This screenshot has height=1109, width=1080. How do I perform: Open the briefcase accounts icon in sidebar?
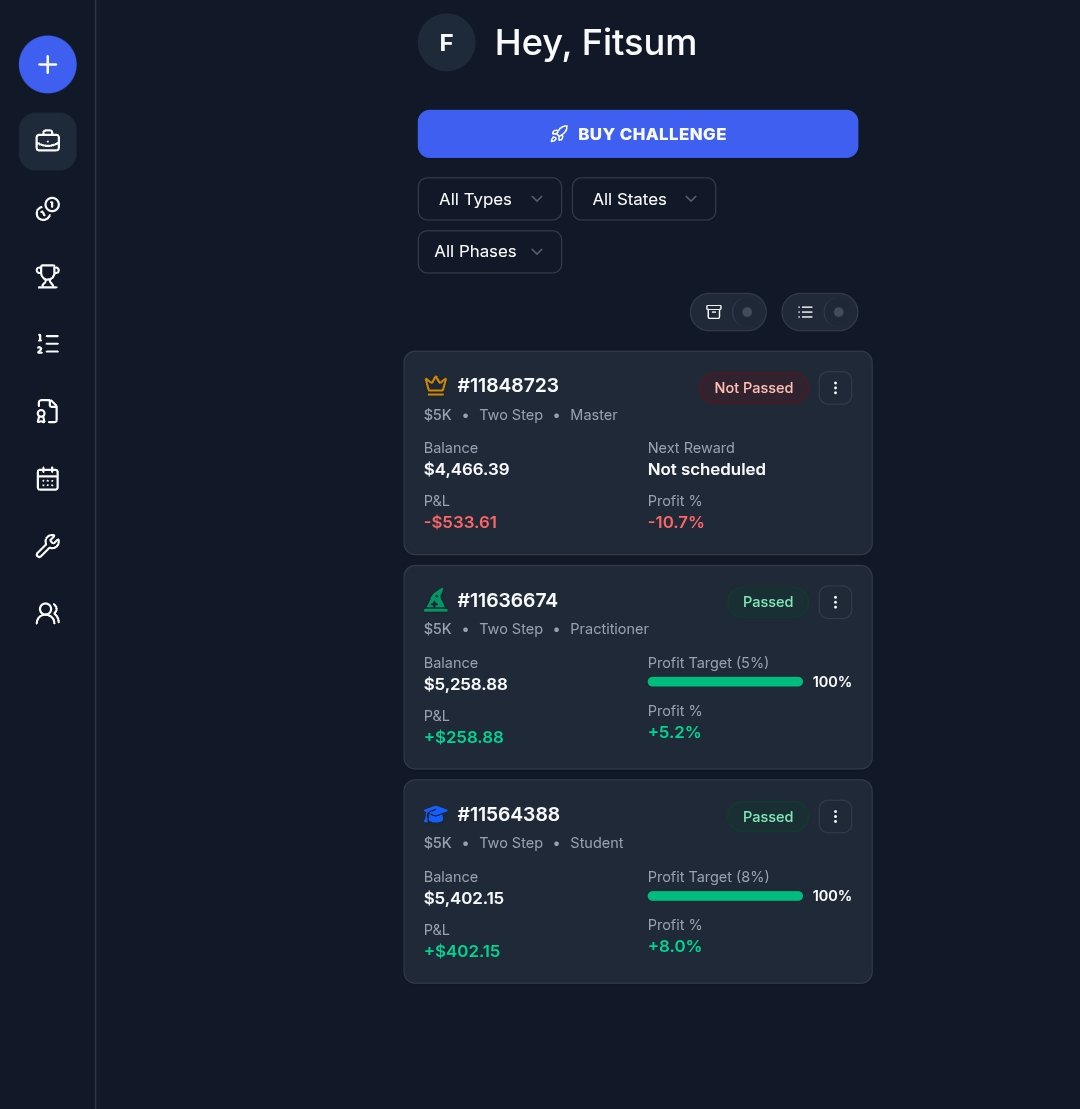[x=47, y=141]
